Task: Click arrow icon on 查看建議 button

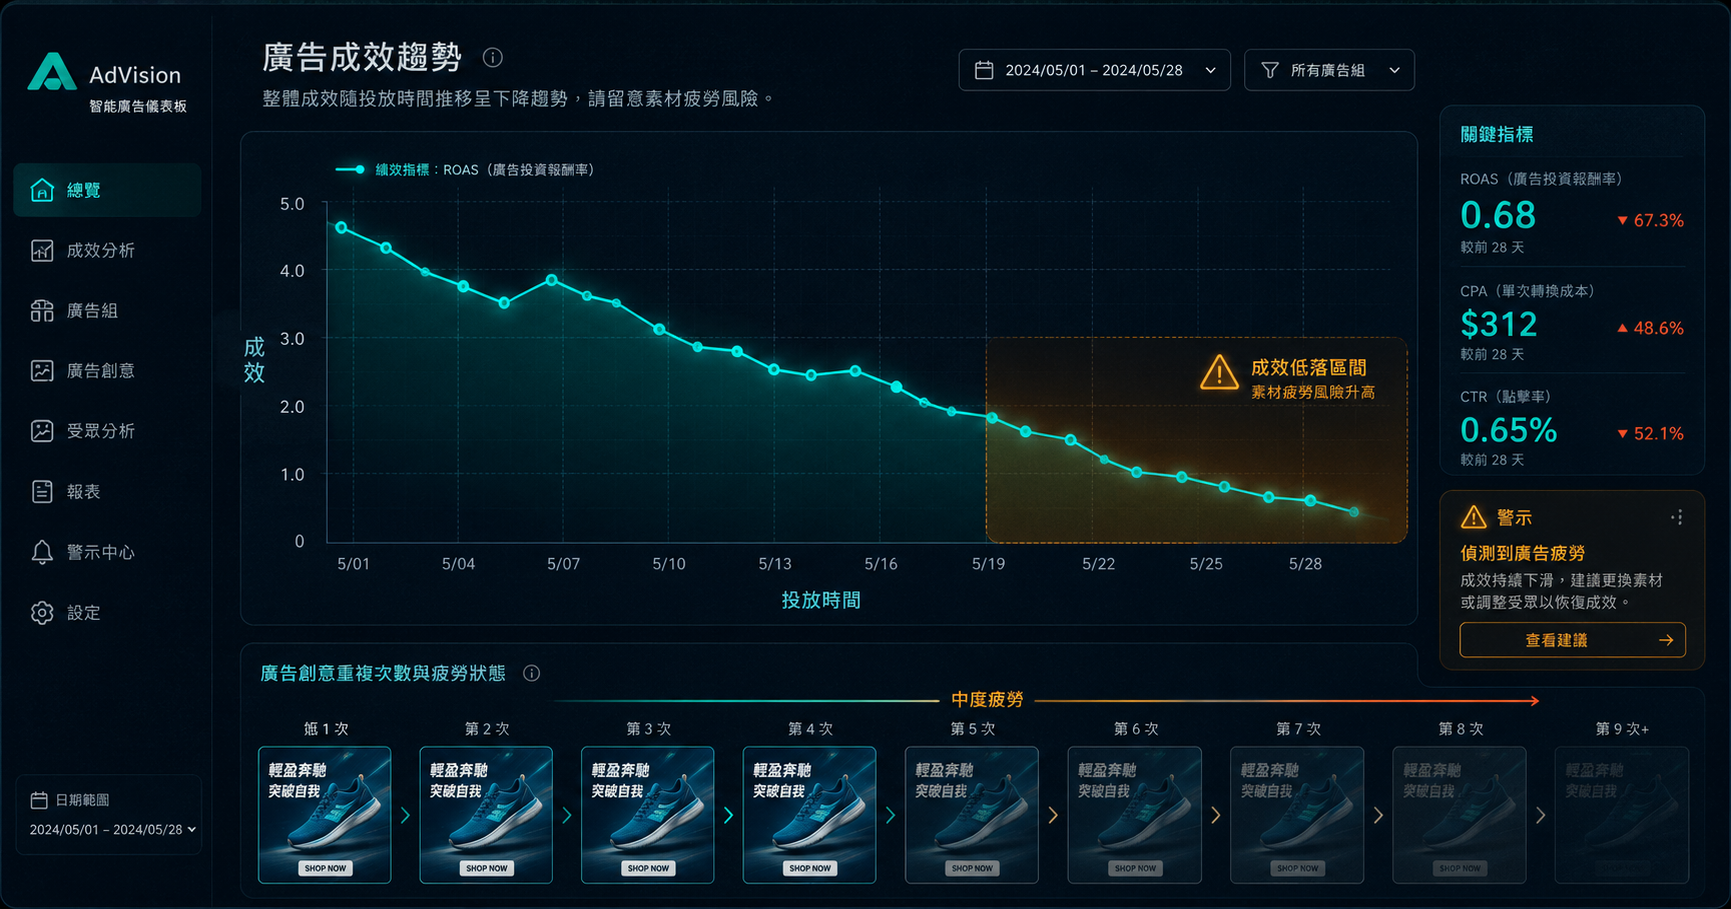Action: coord(1666,640)
